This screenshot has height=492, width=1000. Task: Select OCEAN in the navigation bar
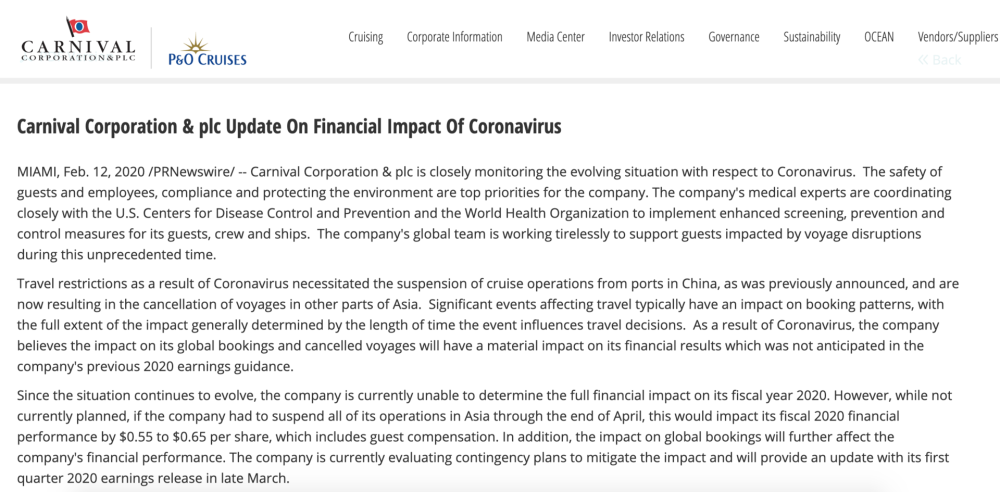click(879, 37)
